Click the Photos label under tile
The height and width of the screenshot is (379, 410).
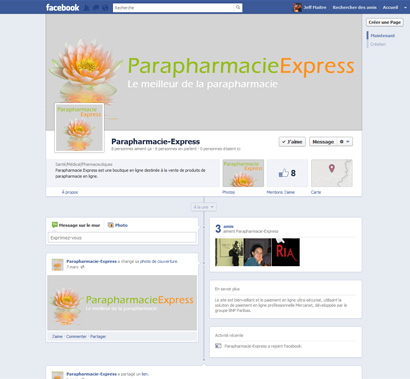[x=229, y=192]
